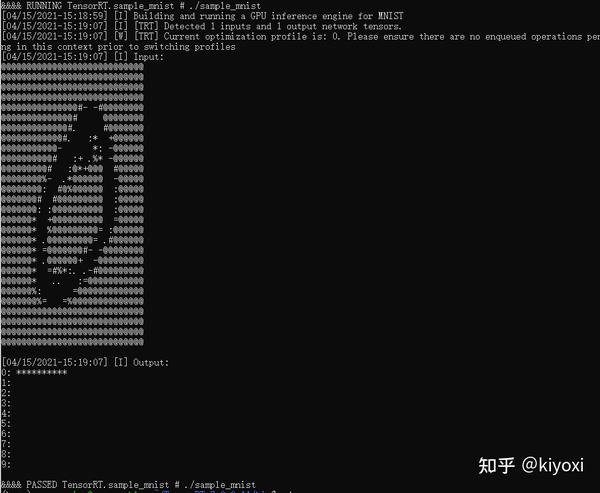Click output row label '1:'
This screenshot has width=600, height=493.
coord(6,383)
